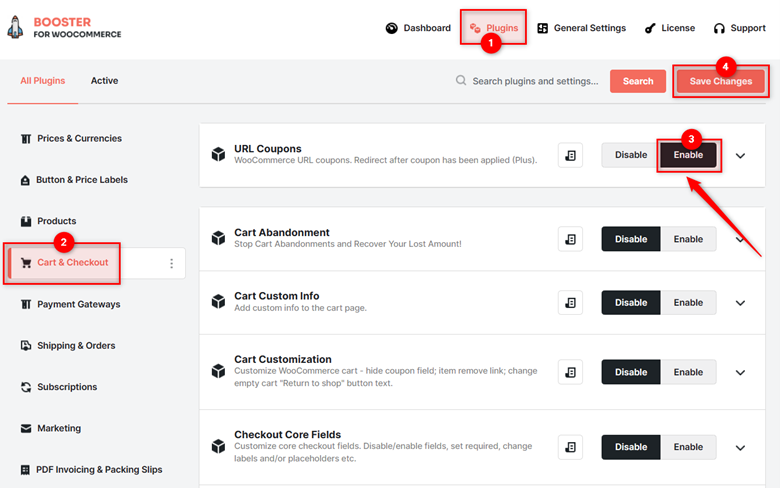Expand the URL Coupons settings chevron
The height and width of the screenshot is (488, 780).
click(740, 156)
